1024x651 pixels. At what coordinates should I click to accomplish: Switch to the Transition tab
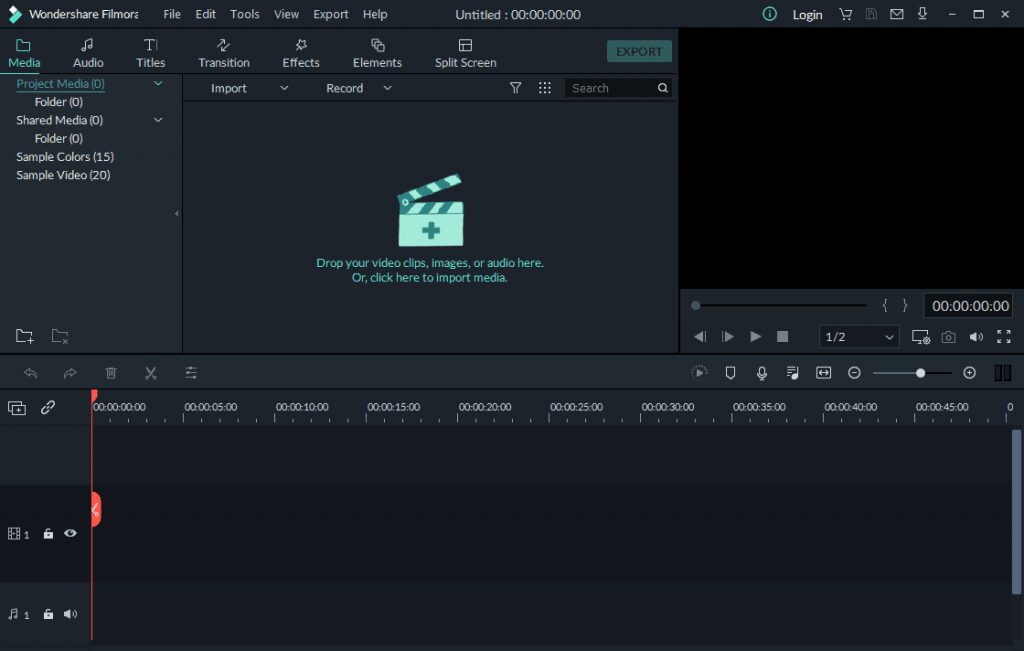point(223,51)
